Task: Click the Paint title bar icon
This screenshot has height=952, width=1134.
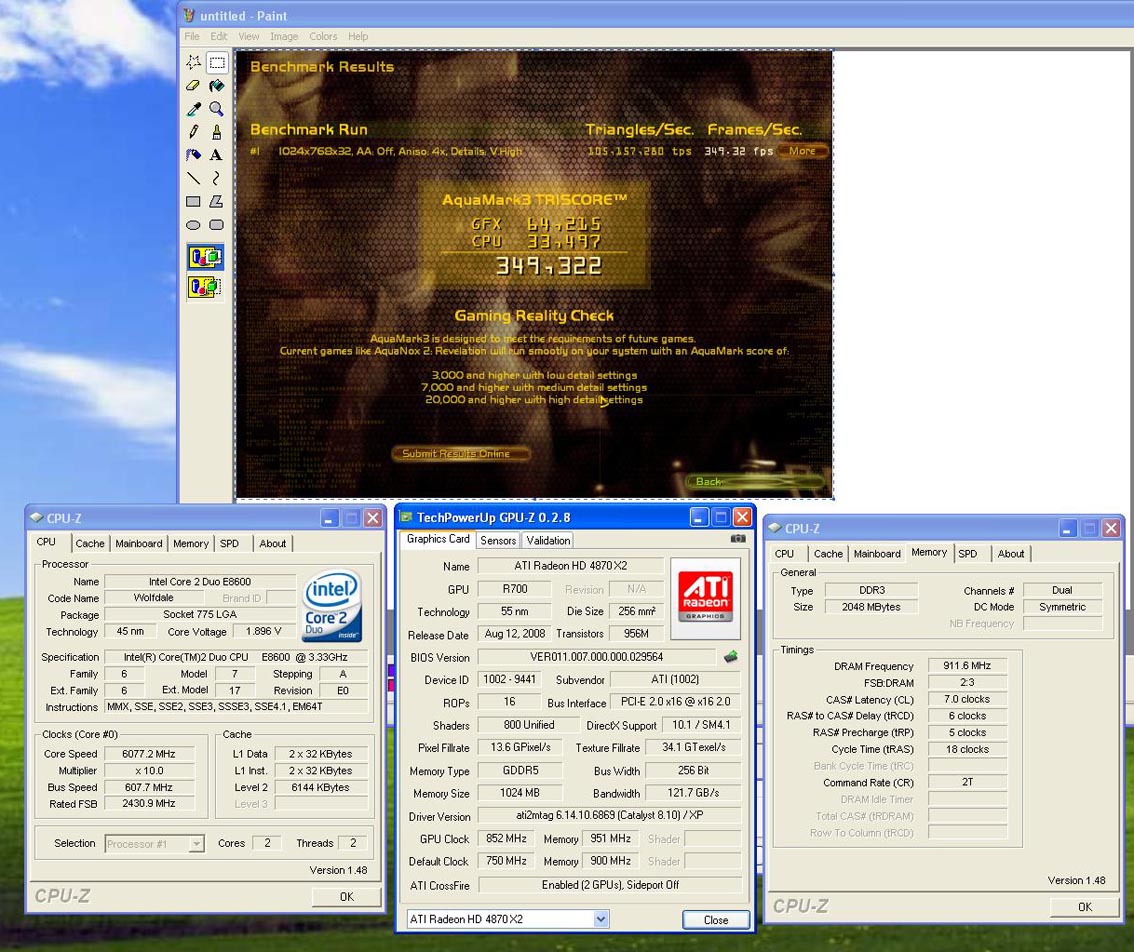Action: click(189, 15)
